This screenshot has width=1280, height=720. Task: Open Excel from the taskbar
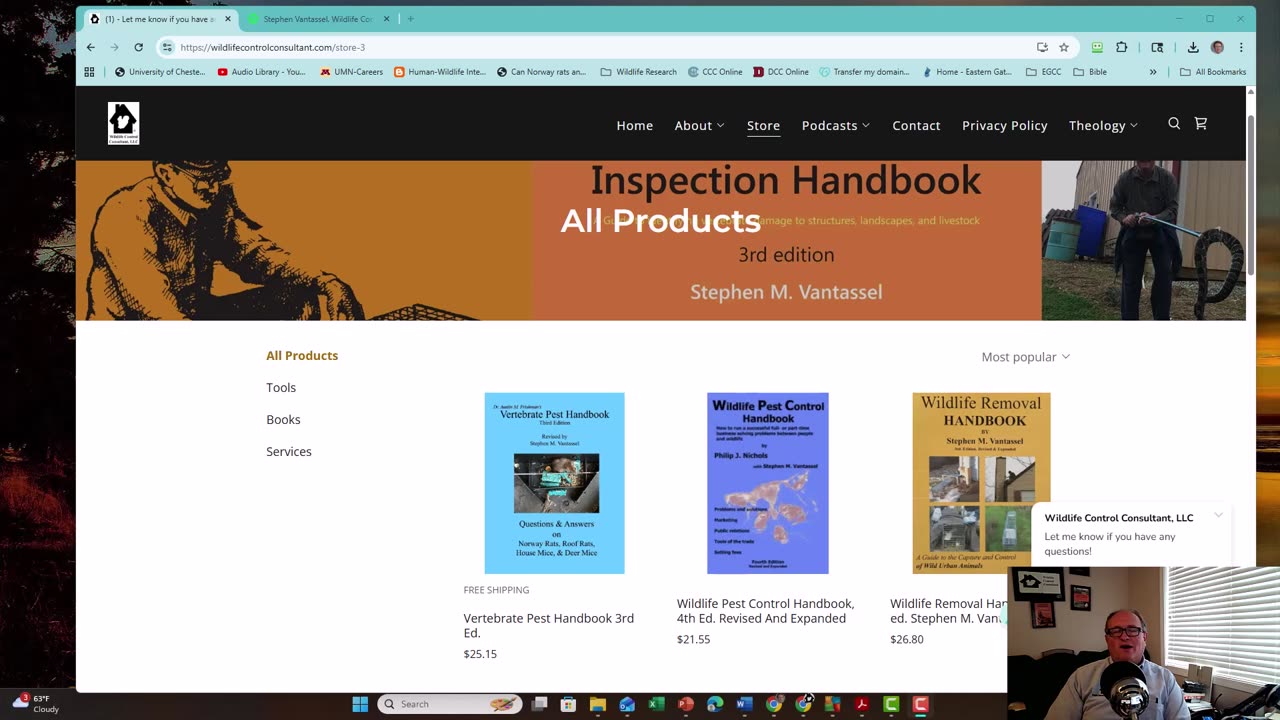(x=656, y=704)
